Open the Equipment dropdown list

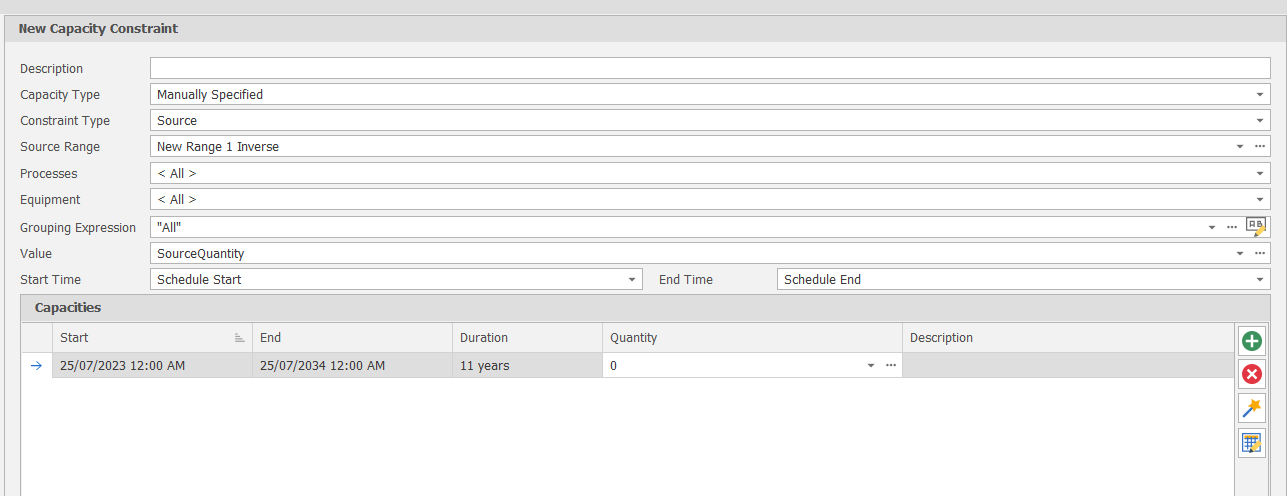point(1260,200)
